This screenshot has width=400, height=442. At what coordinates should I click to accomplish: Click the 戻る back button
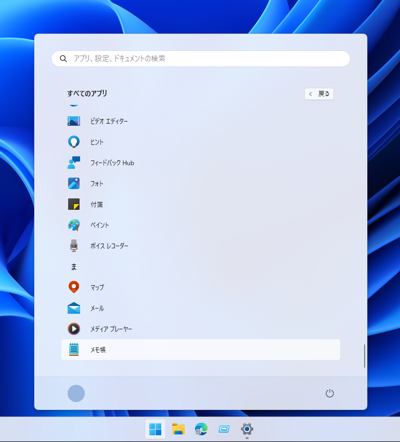coord(319,94)
